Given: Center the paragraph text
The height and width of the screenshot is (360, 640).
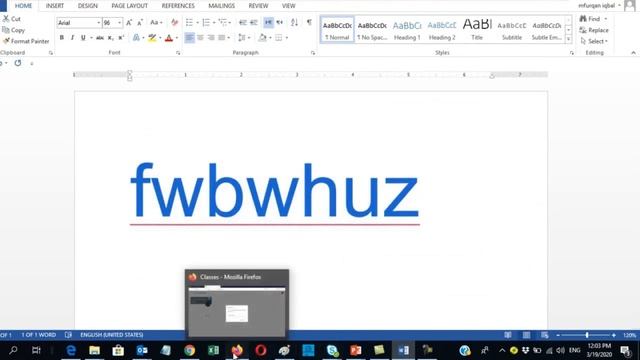Looking at the screenshot, I should click(200, 38).
